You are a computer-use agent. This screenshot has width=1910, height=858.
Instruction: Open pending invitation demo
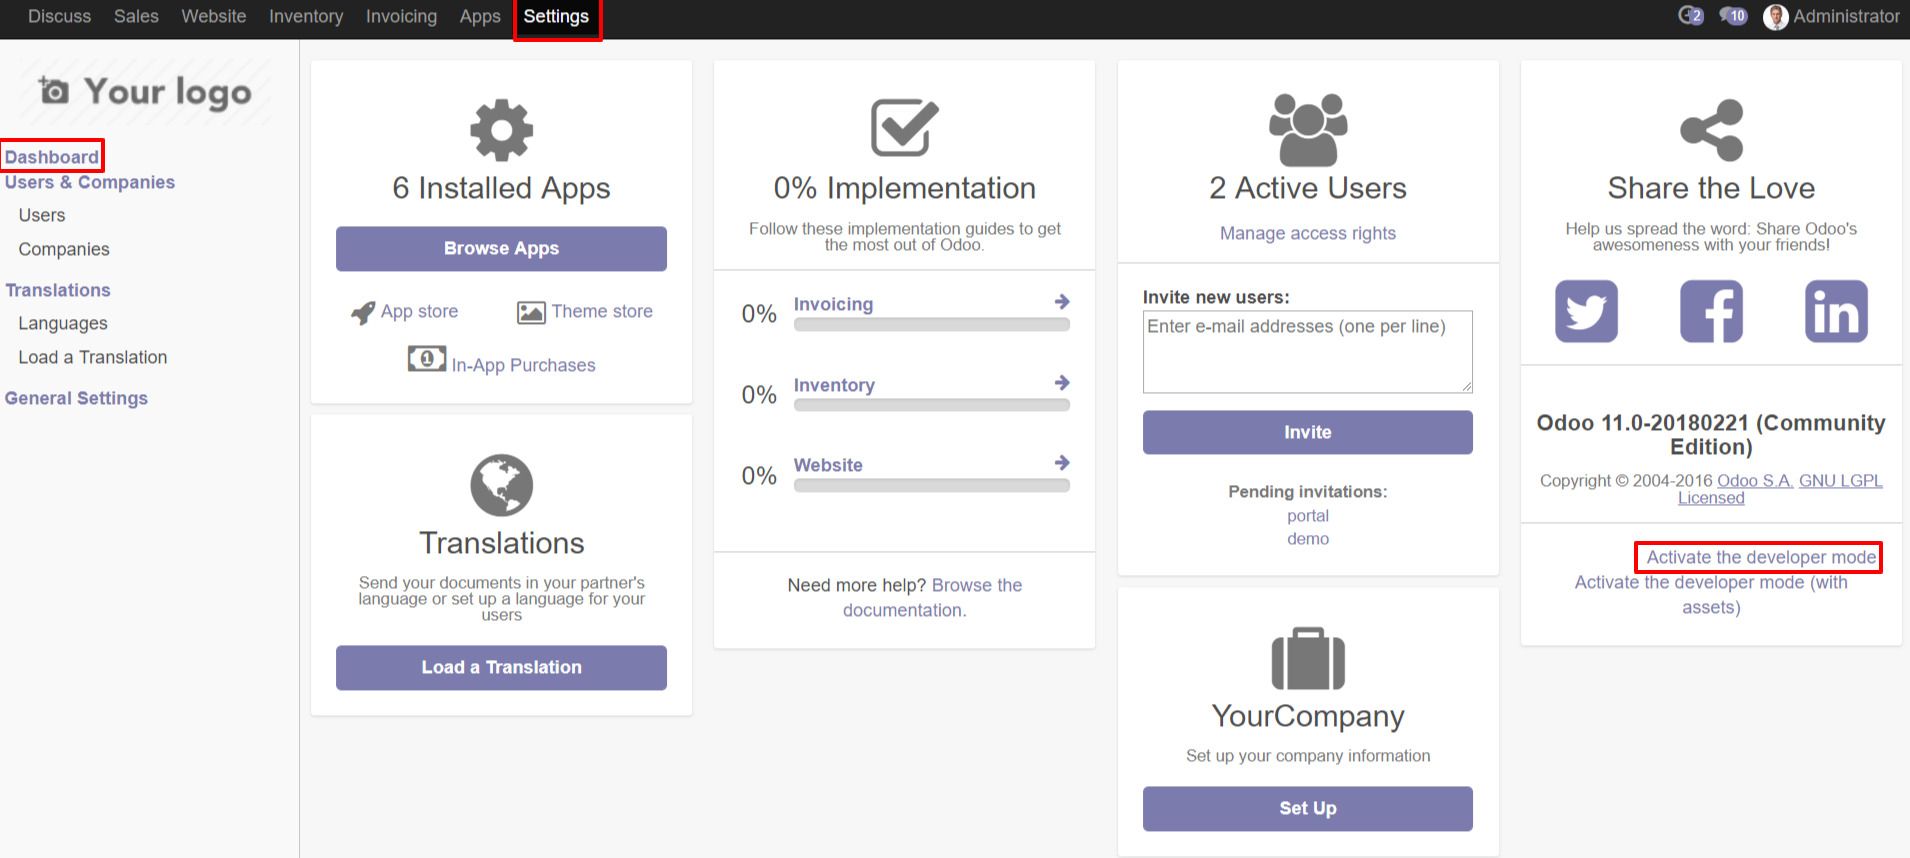point(1308,539)
